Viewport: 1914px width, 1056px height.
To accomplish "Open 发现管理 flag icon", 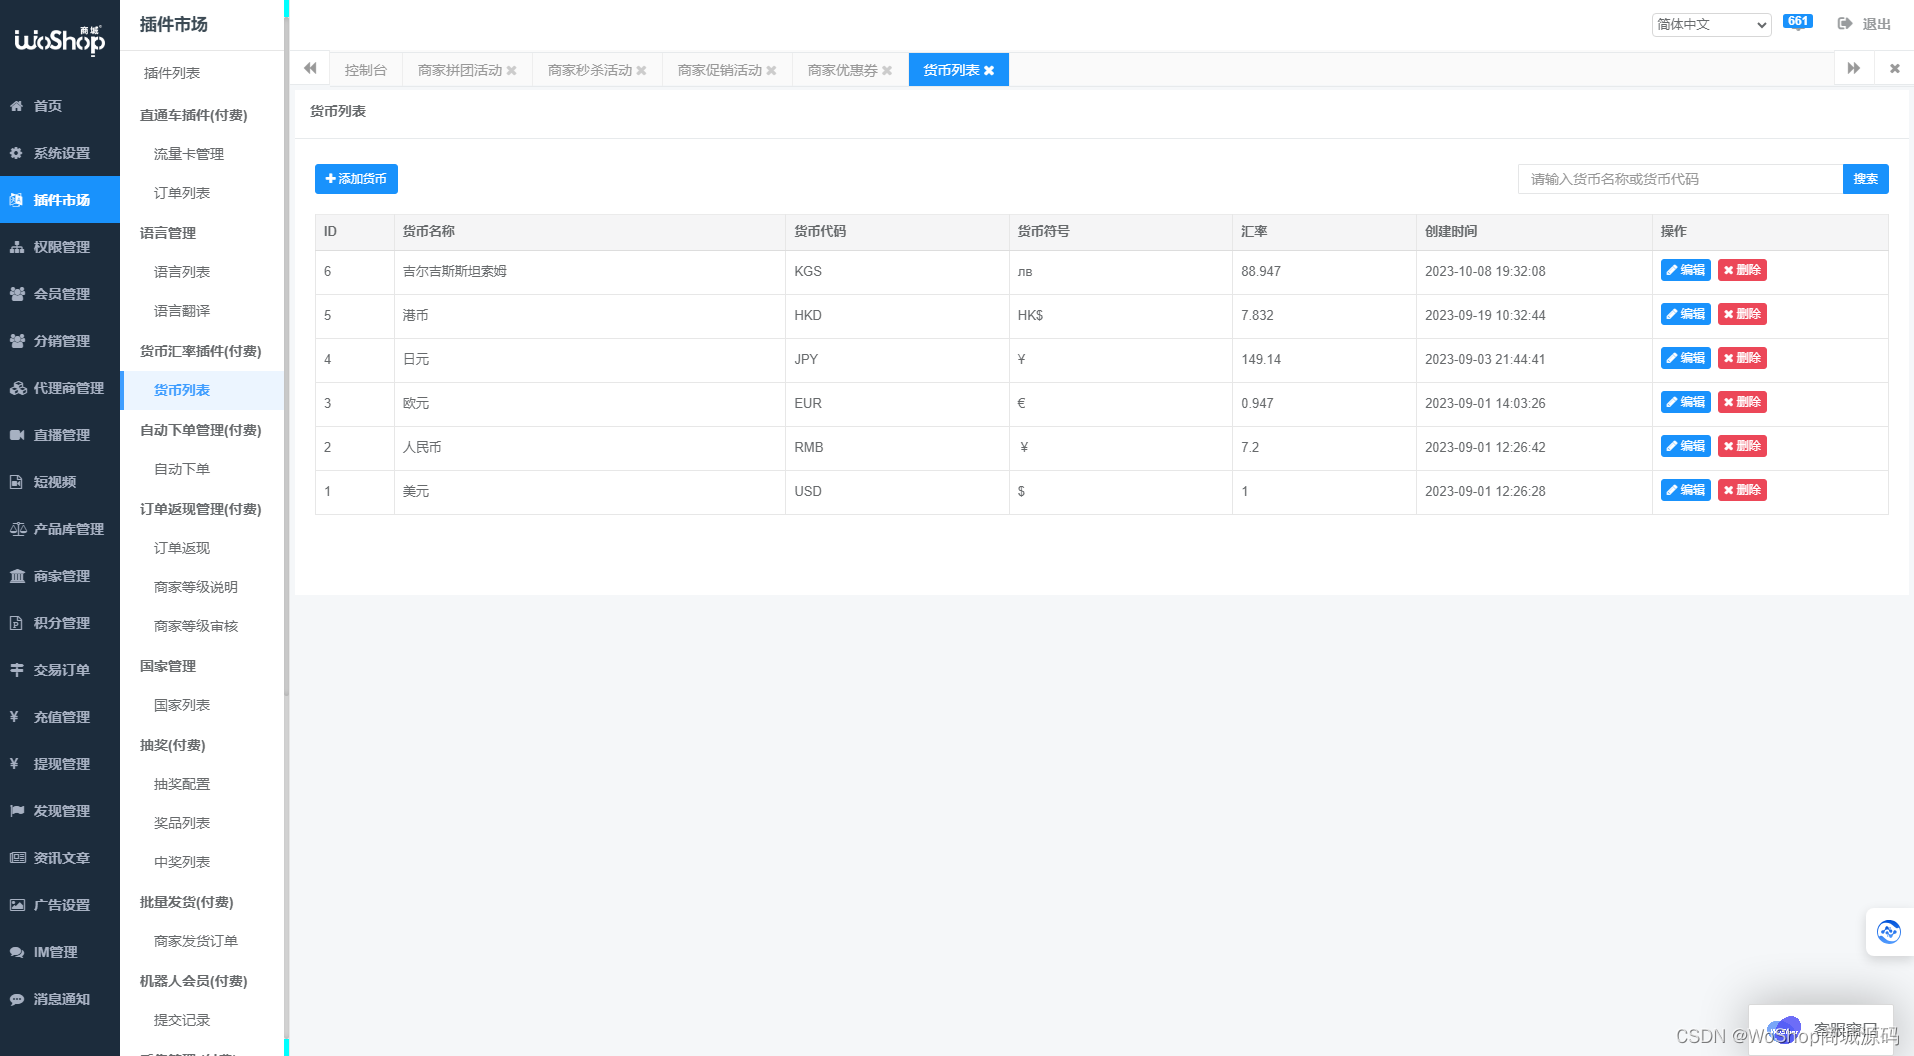I will [x=17, y=811].
